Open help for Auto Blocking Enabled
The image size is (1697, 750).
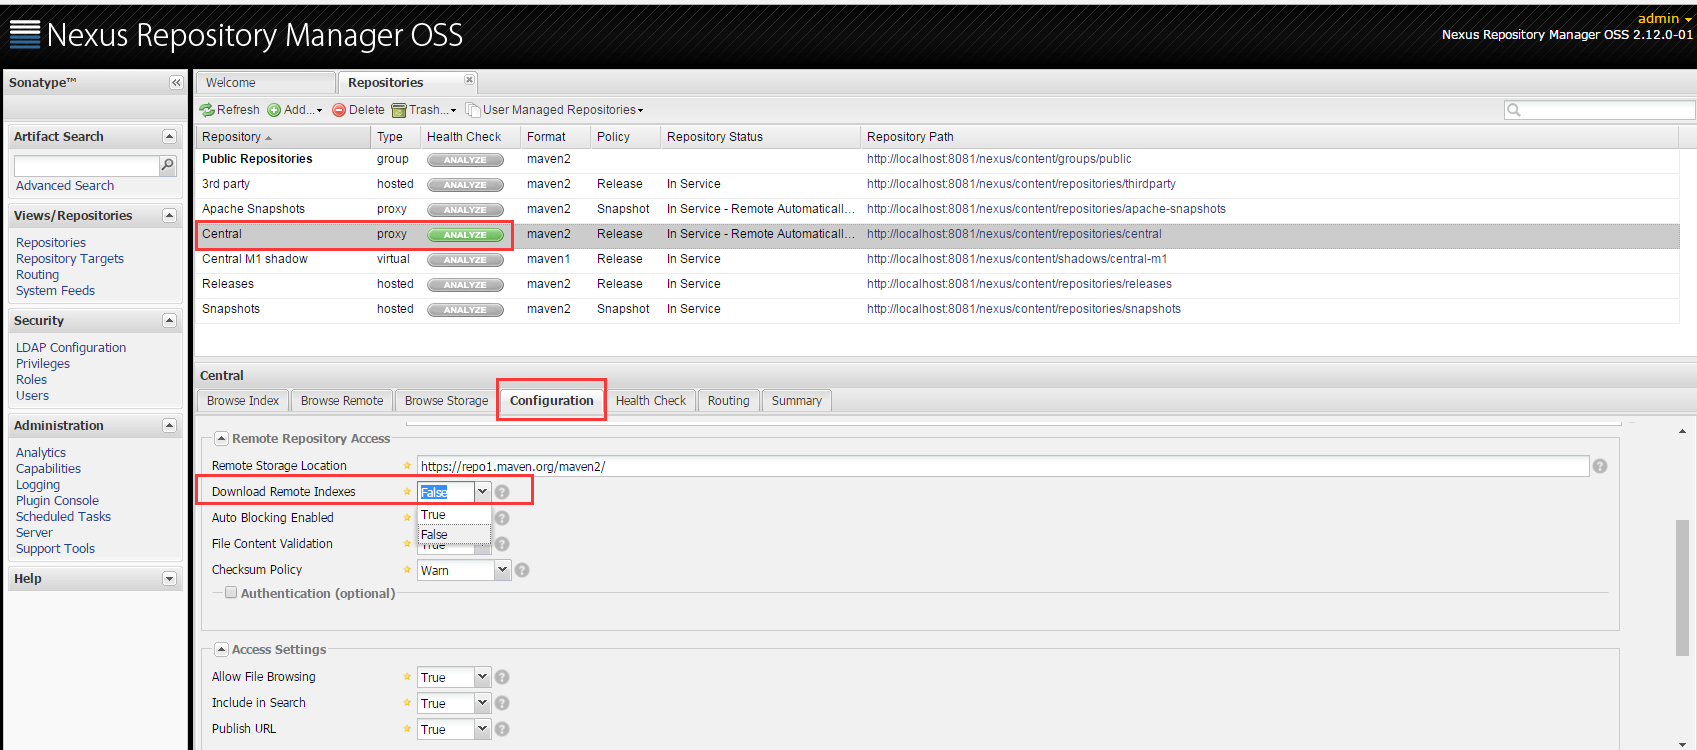coord(502,518)
